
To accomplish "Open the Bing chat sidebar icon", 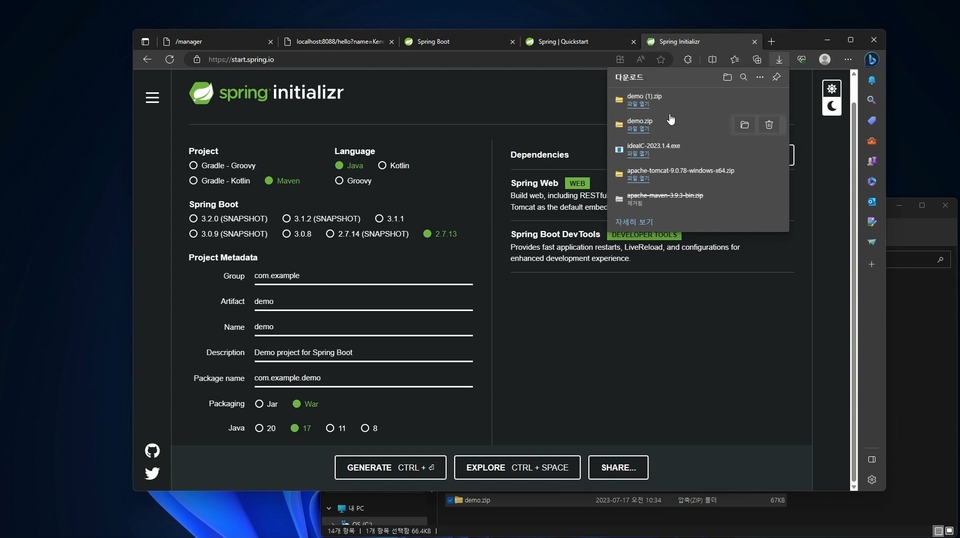I will [872, 59].
